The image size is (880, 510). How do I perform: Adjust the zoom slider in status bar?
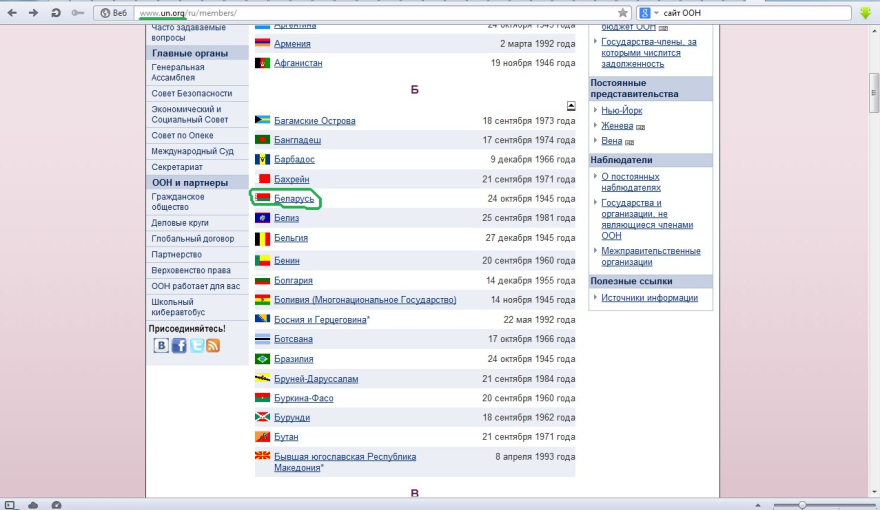click(802, 504)
